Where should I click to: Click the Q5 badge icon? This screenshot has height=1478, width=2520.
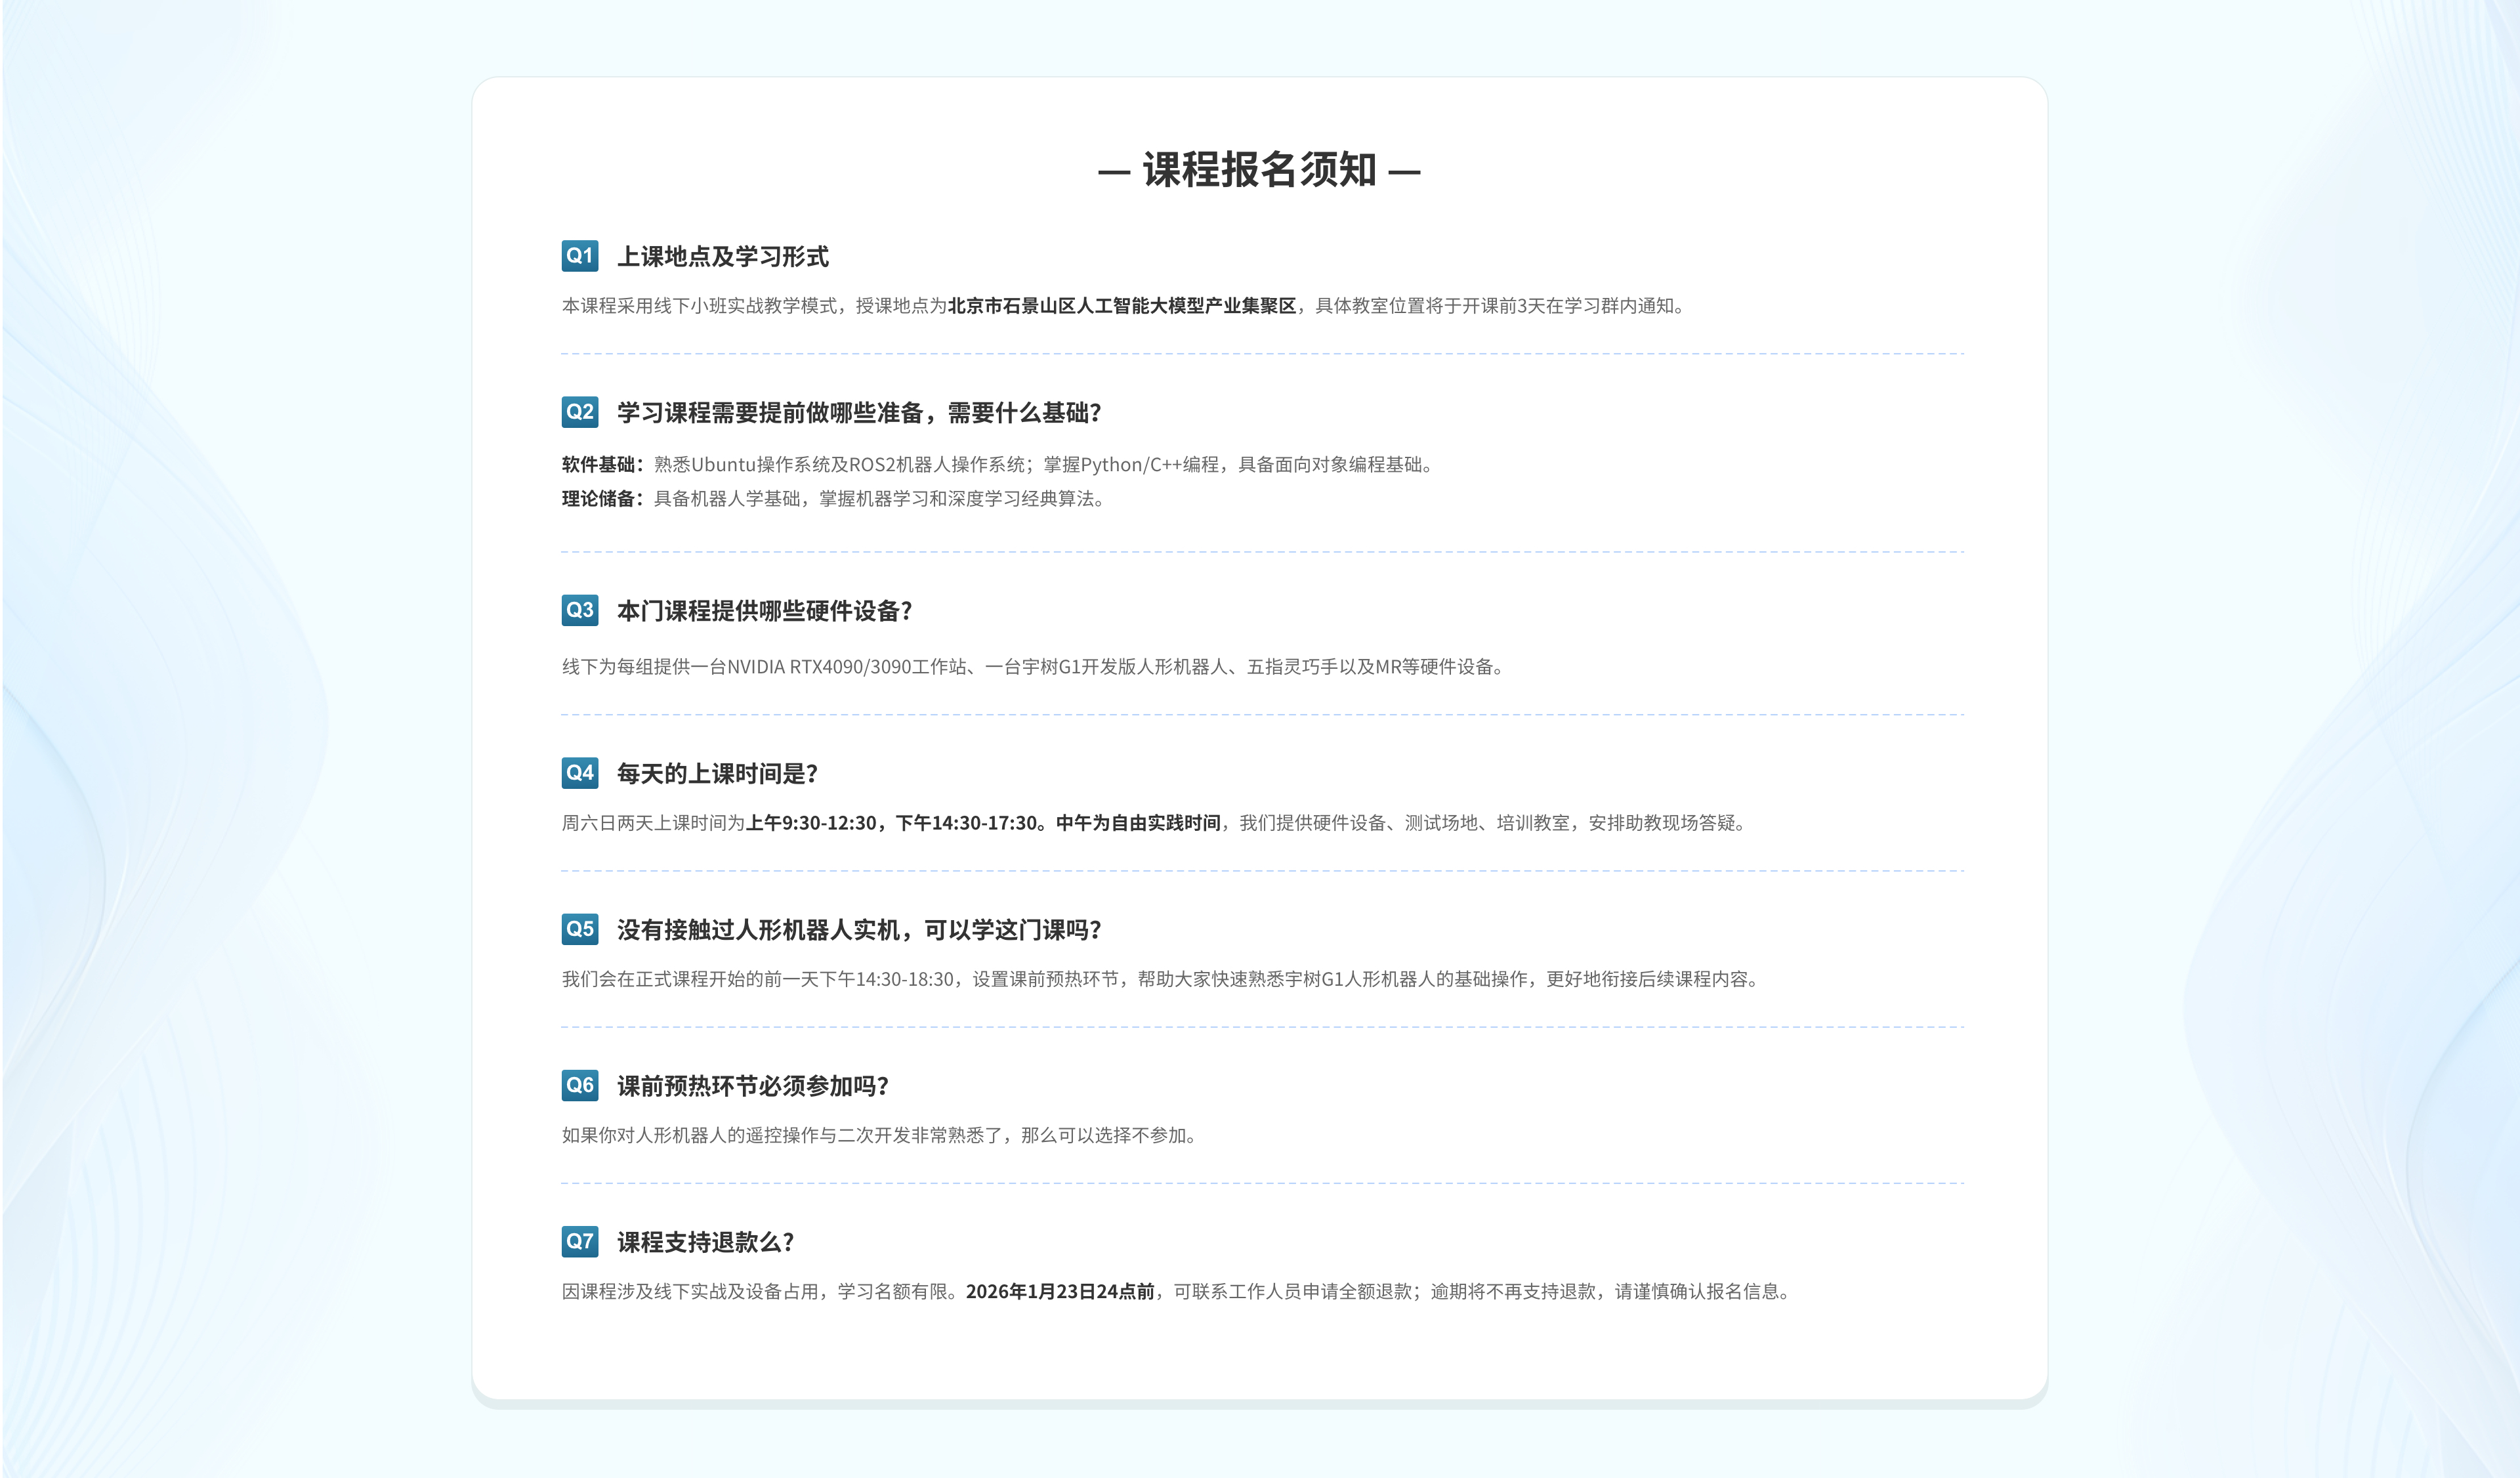(579, 929)
